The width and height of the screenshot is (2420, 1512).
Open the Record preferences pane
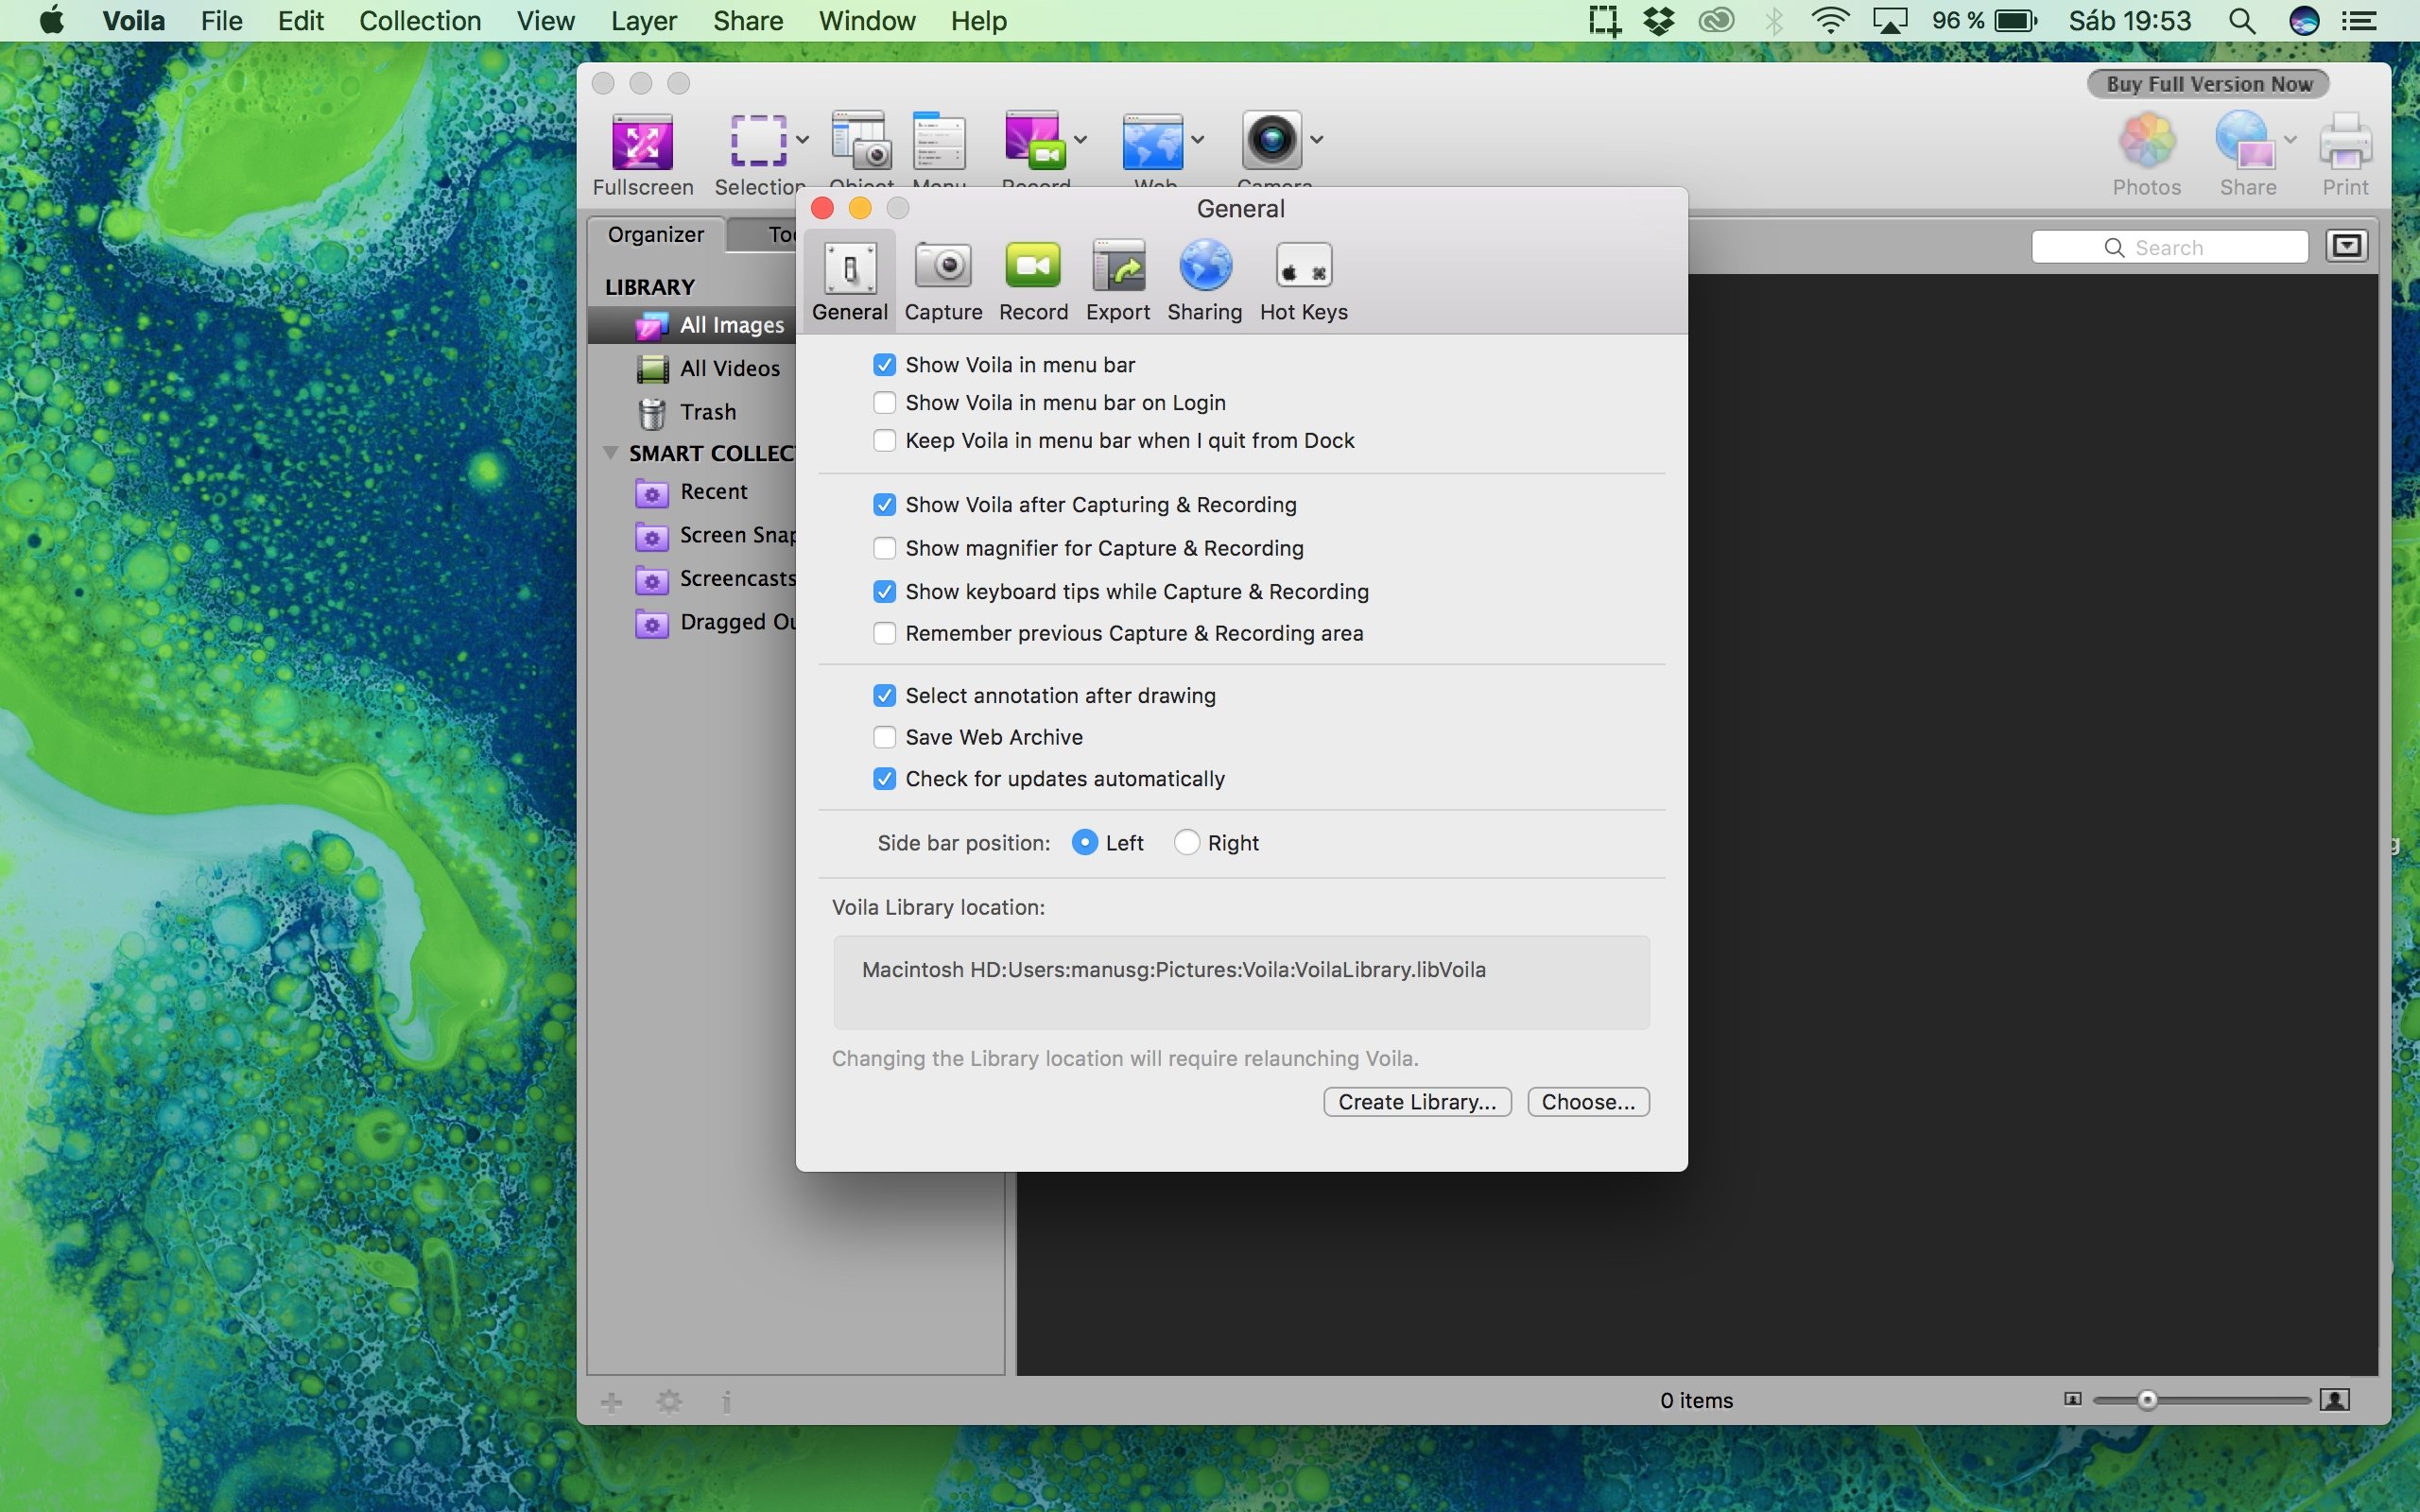click(x=1033, y=281)
